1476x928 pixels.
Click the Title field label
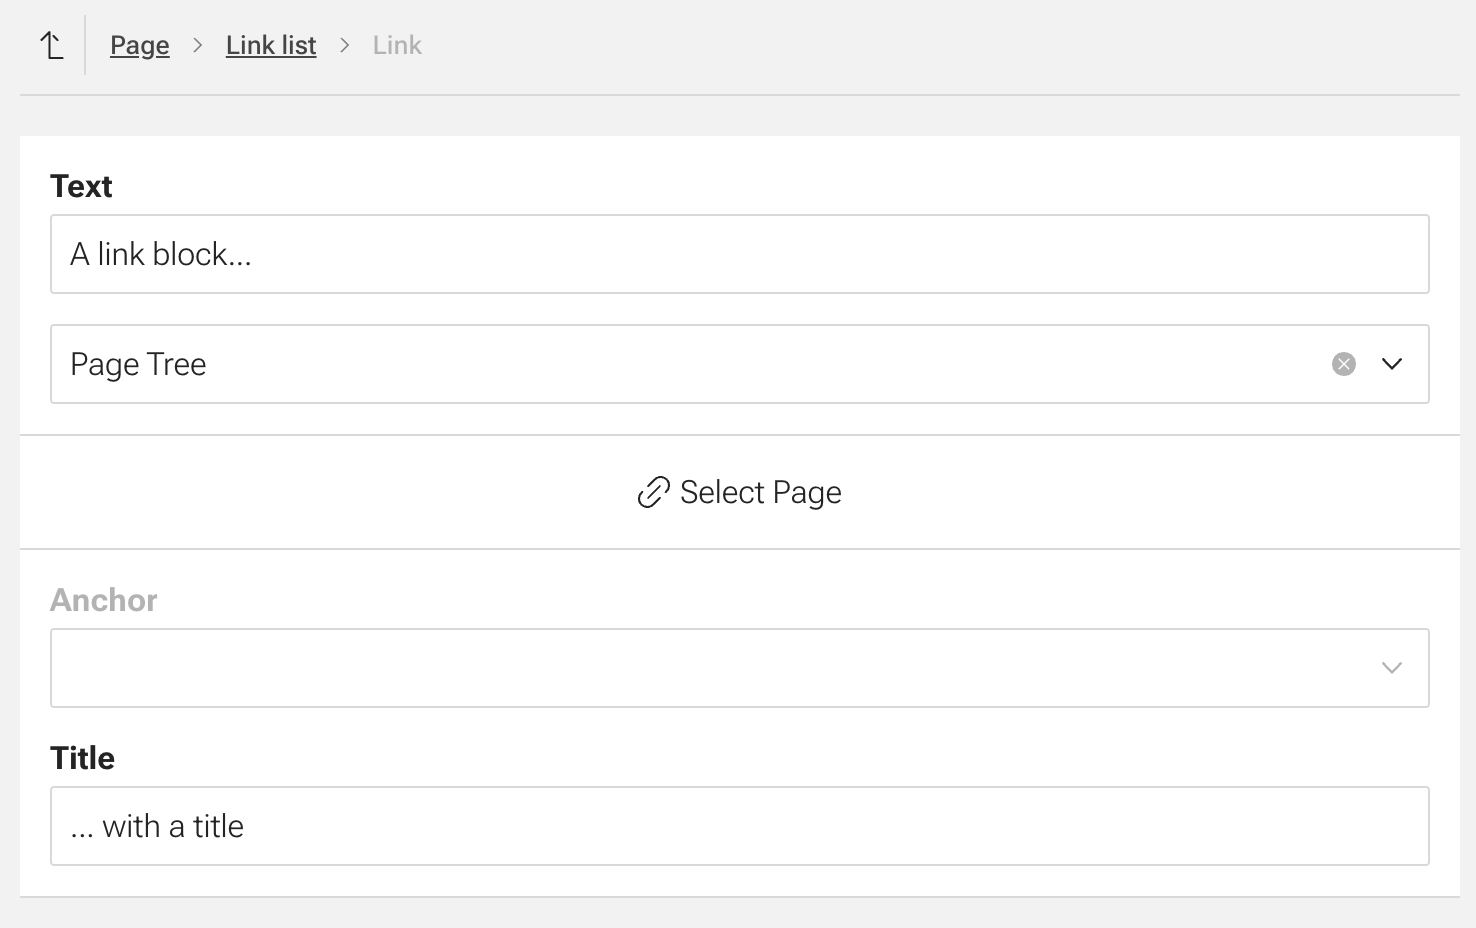pyautogui.click(x=83, y=758)
